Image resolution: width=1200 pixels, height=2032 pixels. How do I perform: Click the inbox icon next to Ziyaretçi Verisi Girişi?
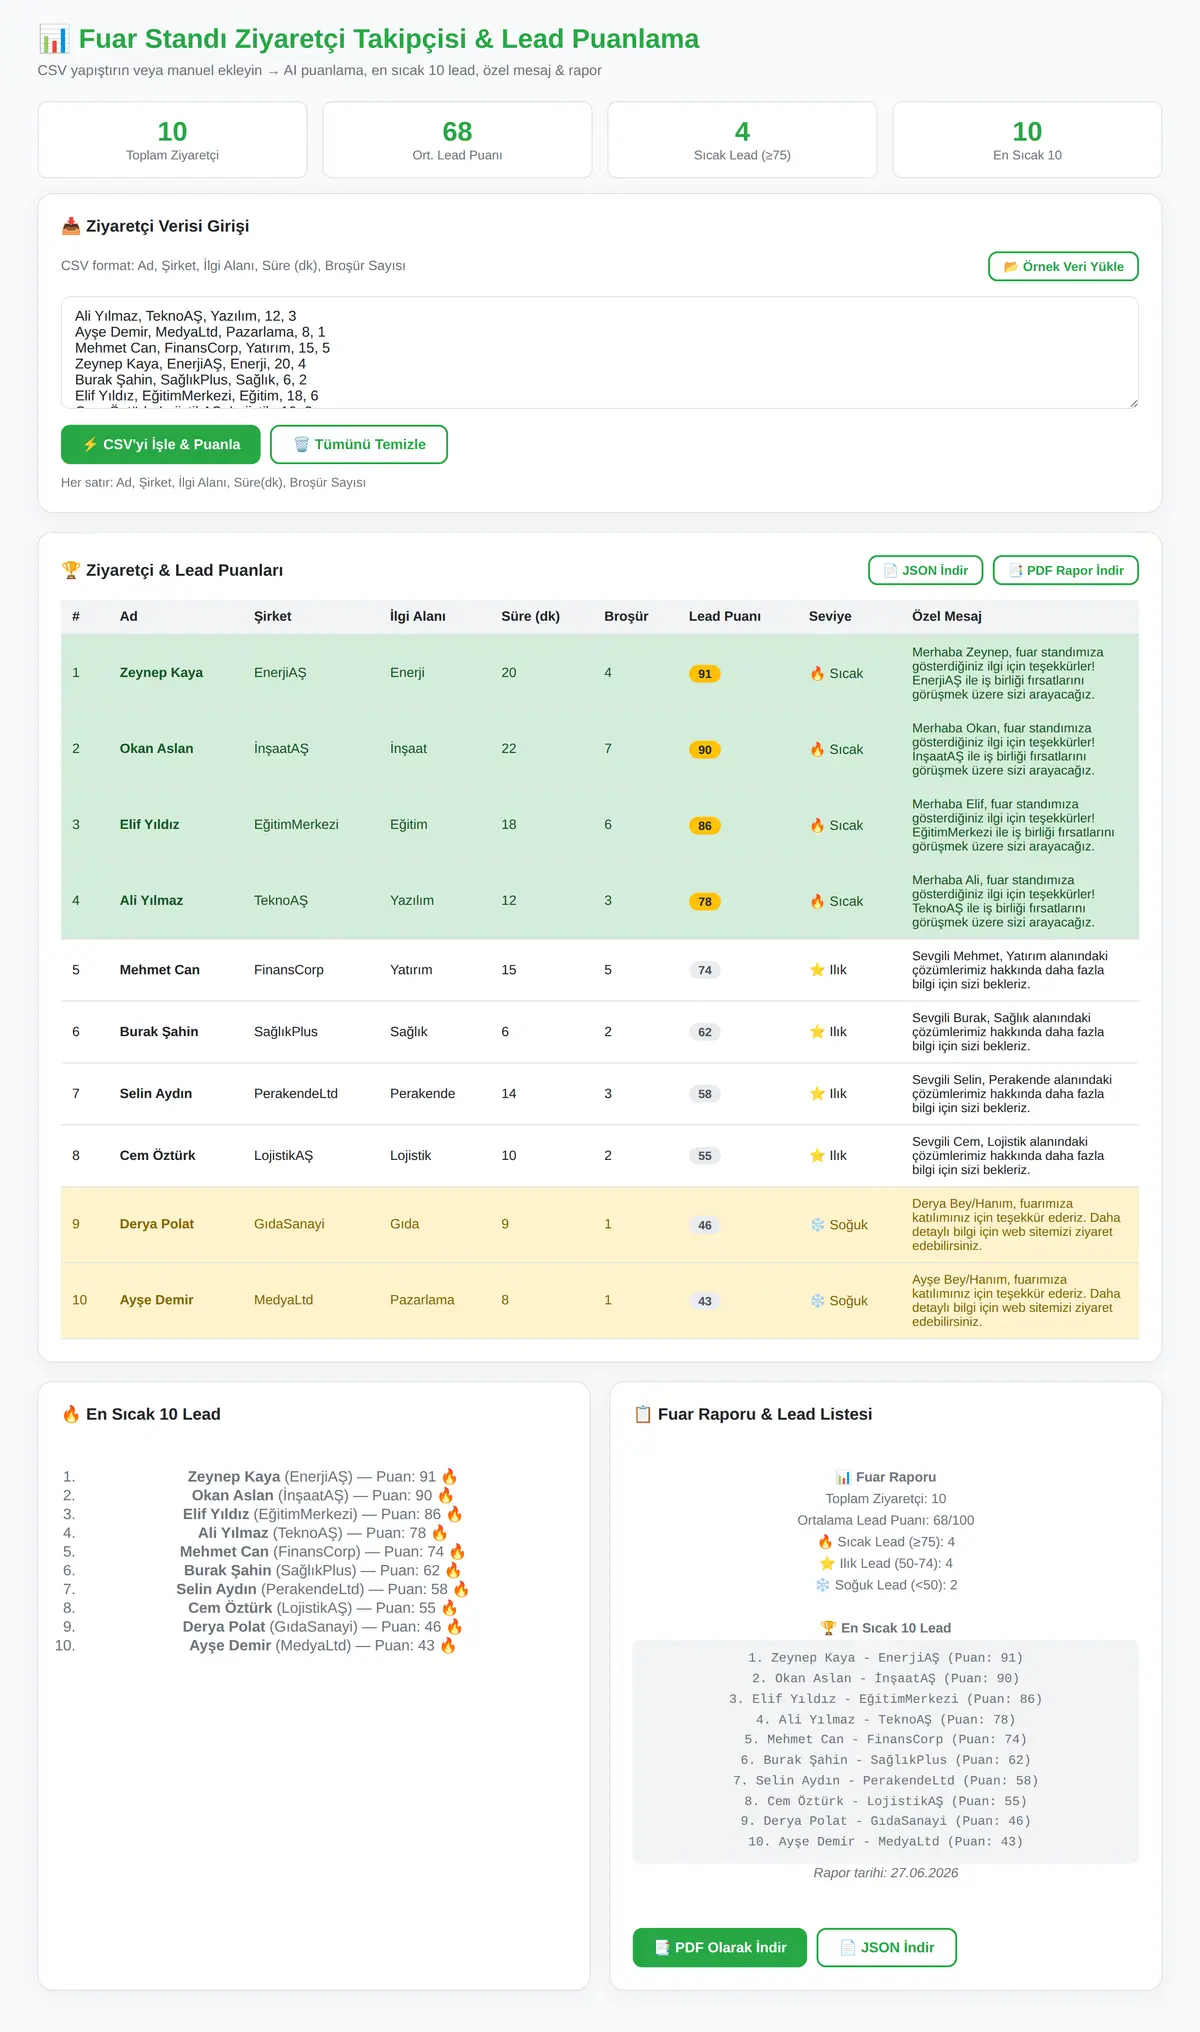point(71,226)
